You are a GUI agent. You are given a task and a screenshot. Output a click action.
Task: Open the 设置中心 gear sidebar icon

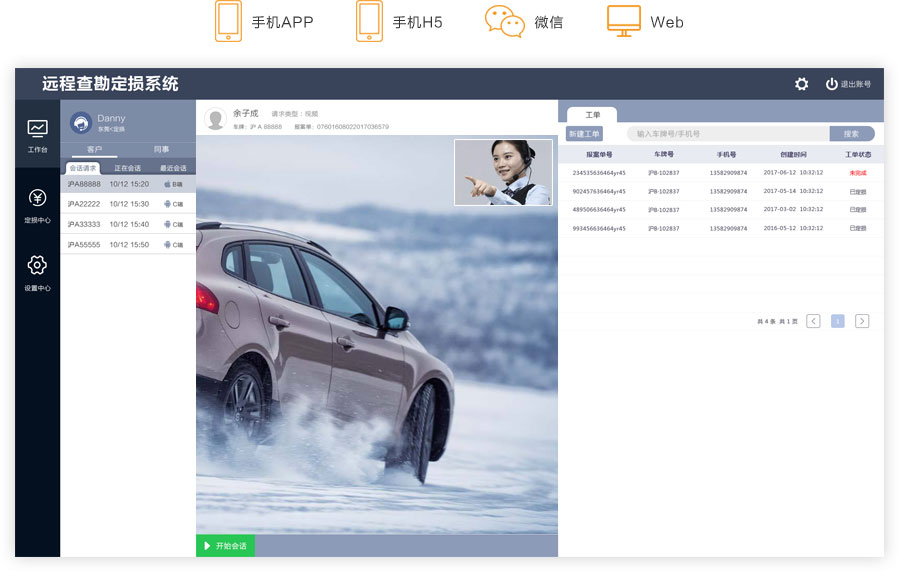click(37, 266)
